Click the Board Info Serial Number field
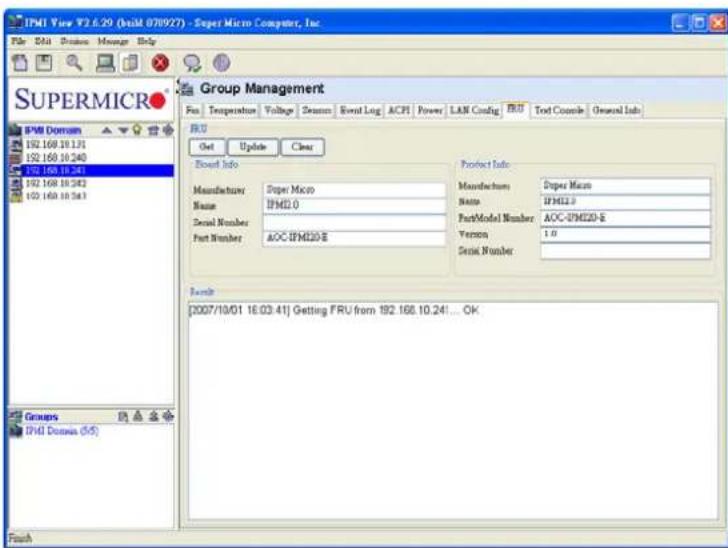This screenshot has height=548, width=728. (x=354, y=222)
